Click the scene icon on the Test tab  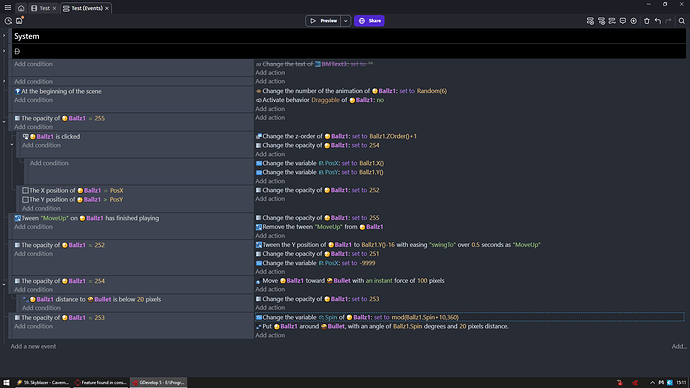[34, 8]
